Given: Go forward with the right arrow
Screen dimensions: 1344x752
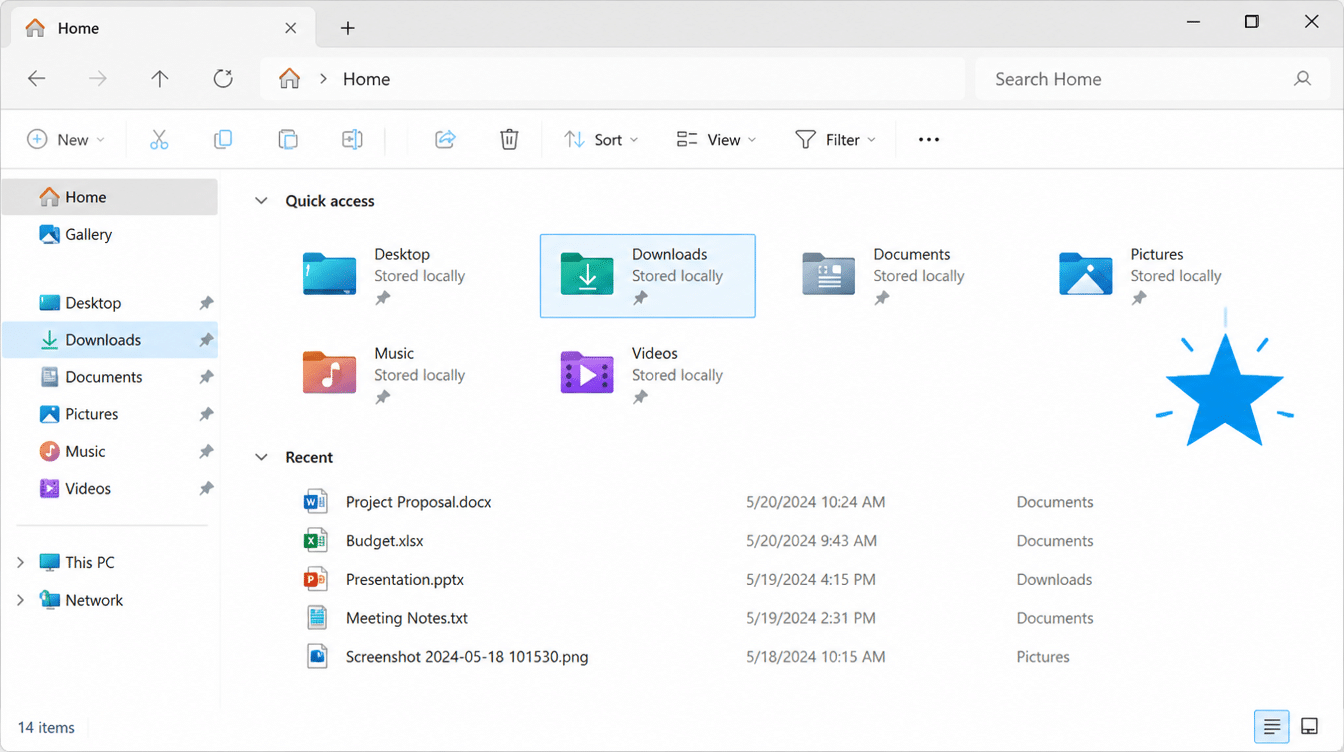Looking at the screenshot, I should coord(98,79).
